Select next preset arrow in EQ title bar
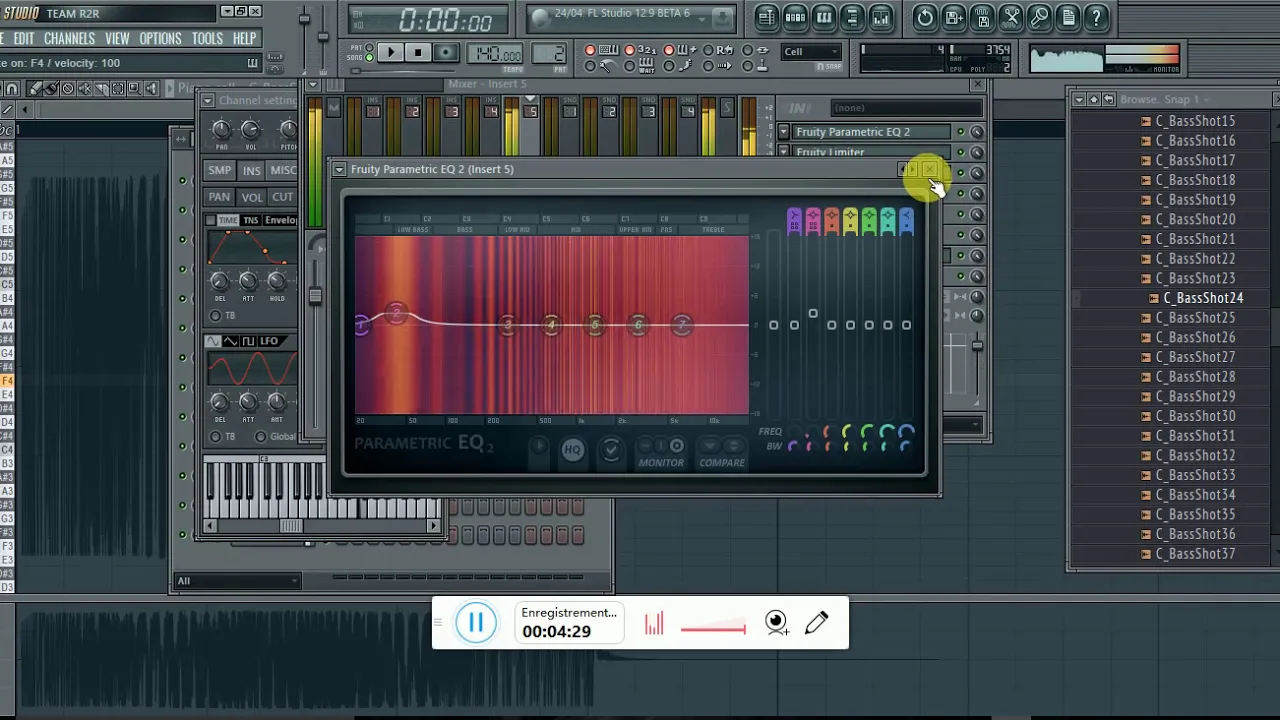 pos(912,168)
